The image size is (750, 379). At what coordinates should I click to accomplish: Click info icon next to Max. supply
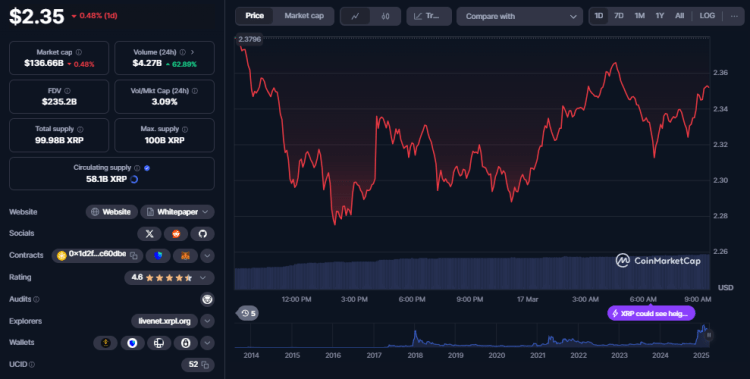[185, 129]
